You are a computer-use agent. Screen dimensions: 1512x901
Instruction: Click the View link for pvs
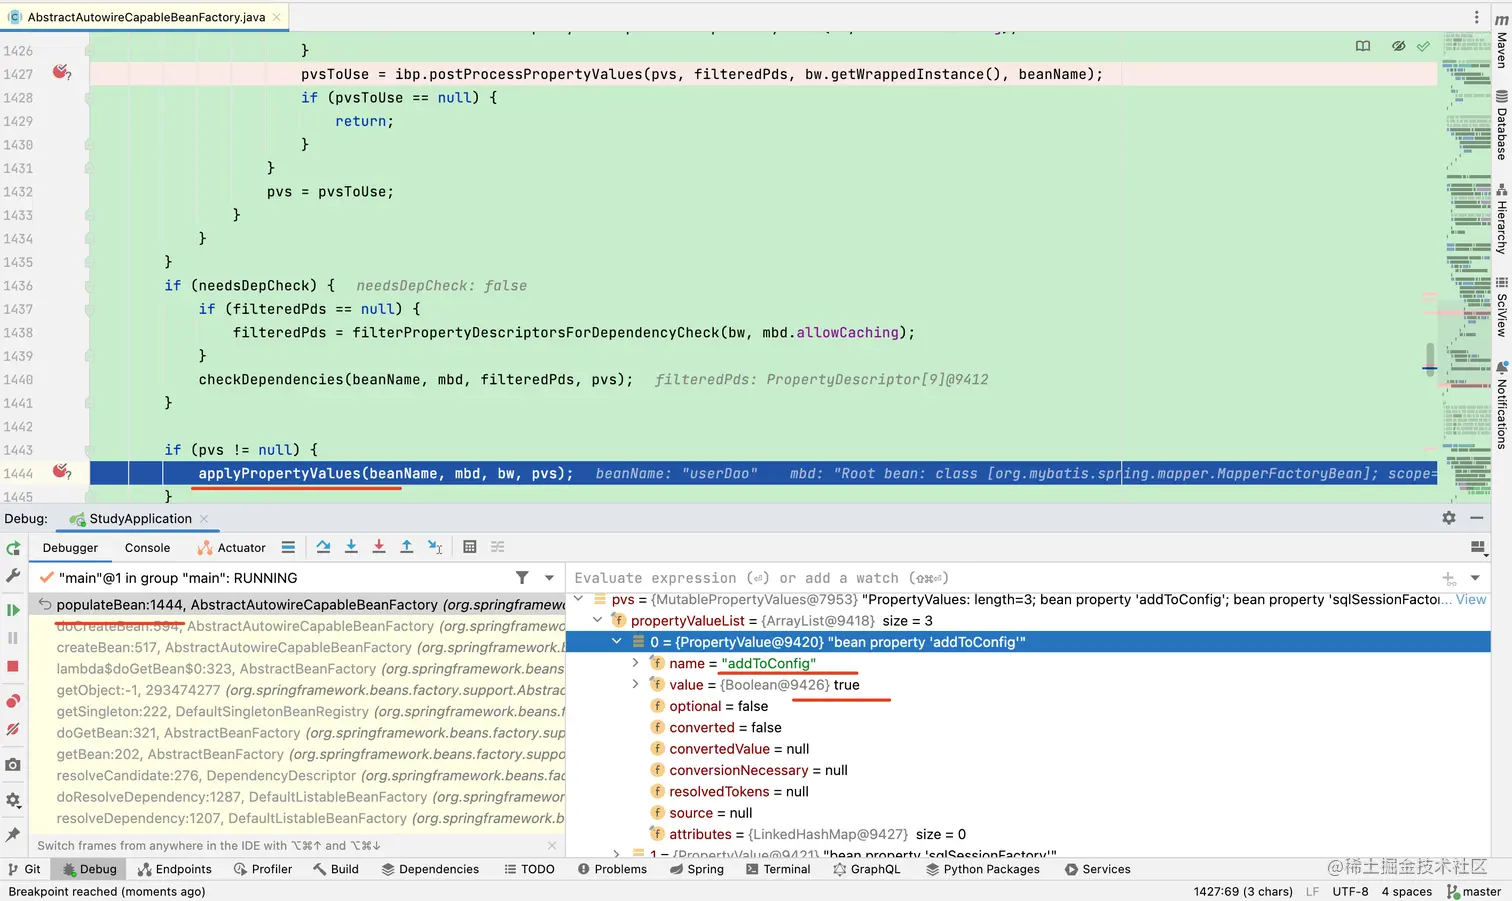1470,599
